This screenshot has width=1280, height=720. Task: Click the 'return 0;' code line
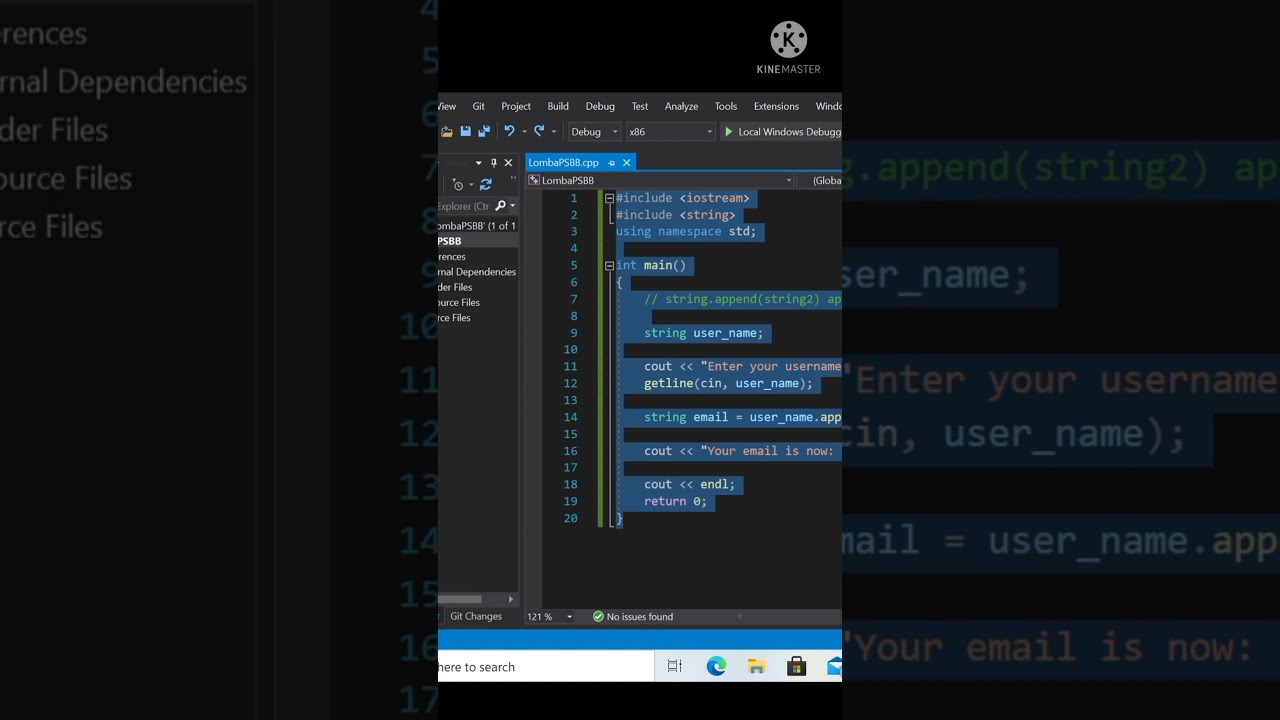click(x=675, y=501)
